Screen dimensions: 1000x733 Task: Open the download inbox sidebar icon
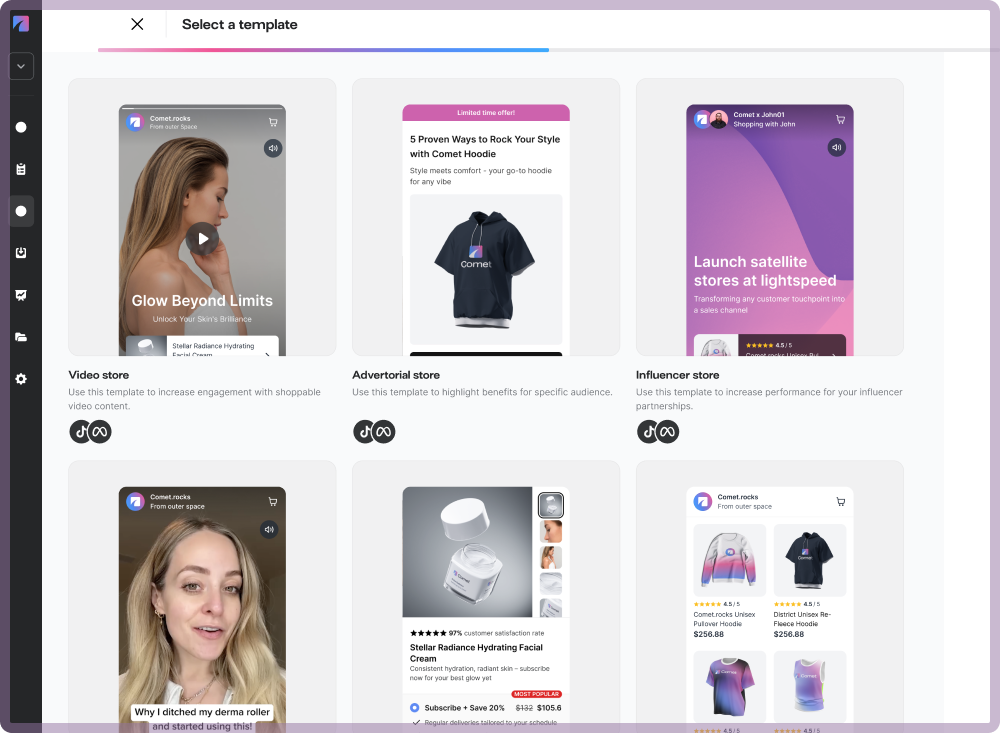[21, 253]
